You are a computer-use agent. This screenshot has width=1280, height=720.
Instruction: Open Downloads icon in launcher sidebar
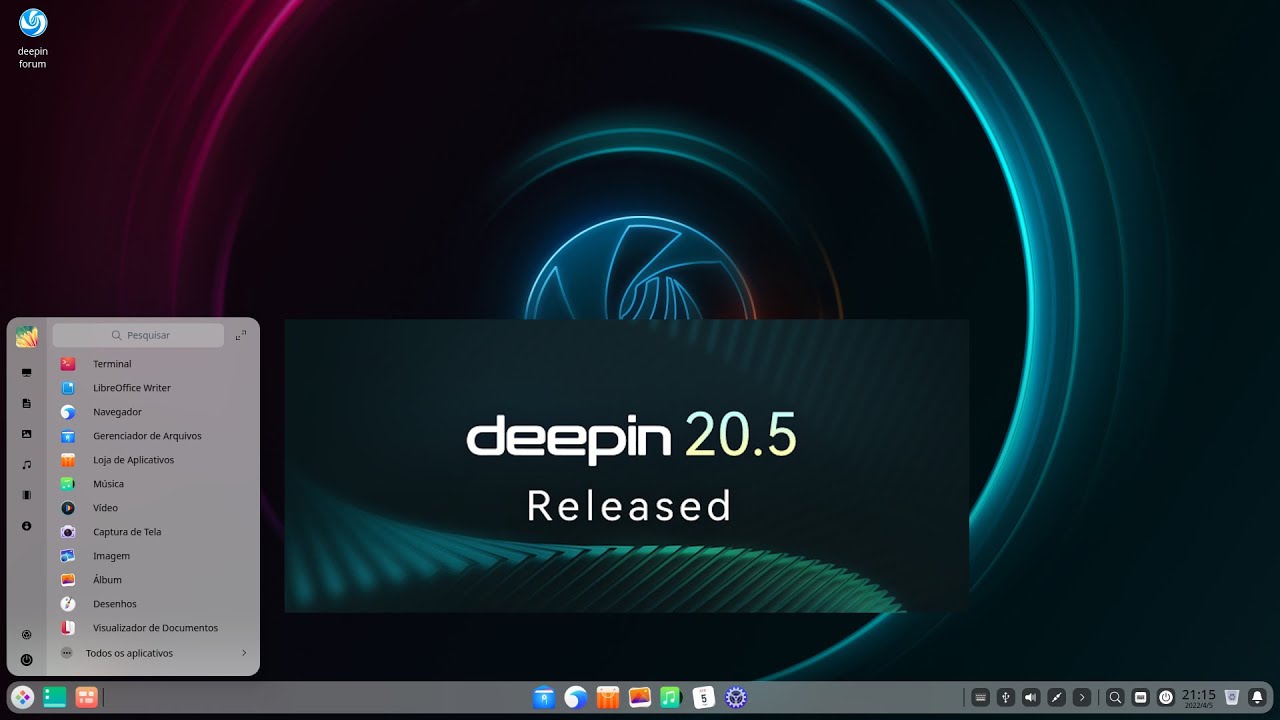coord(27,526)
